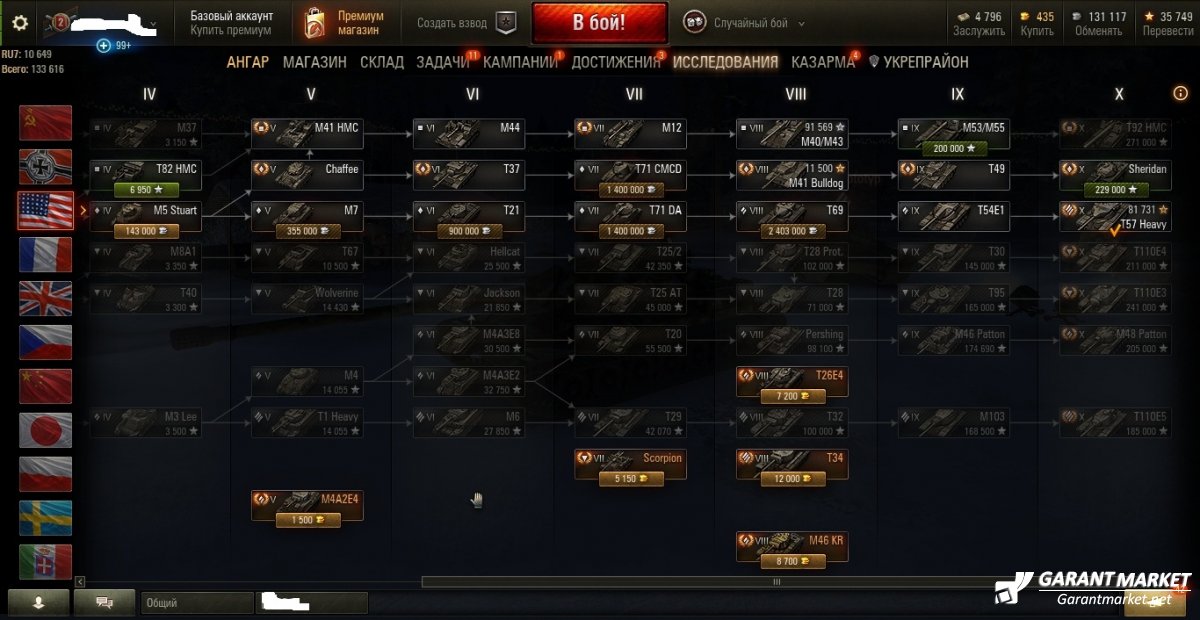Click Купить премиум link
This screenshot has height=620, width=1200.
click(232, 31)
